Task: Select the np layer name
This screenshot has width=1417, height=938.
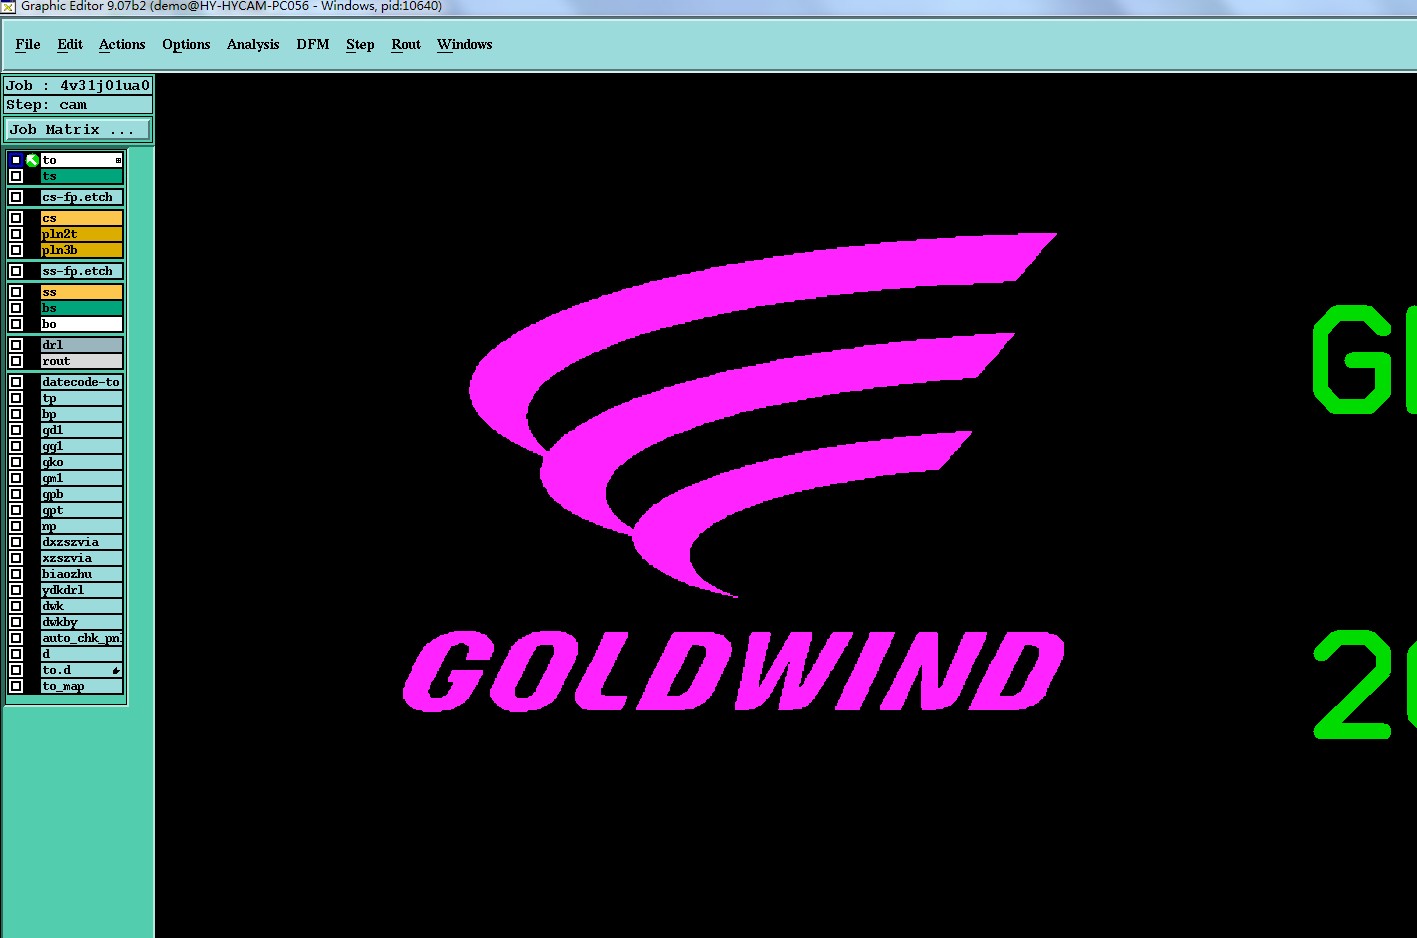Action: click(x=82, y=526)
